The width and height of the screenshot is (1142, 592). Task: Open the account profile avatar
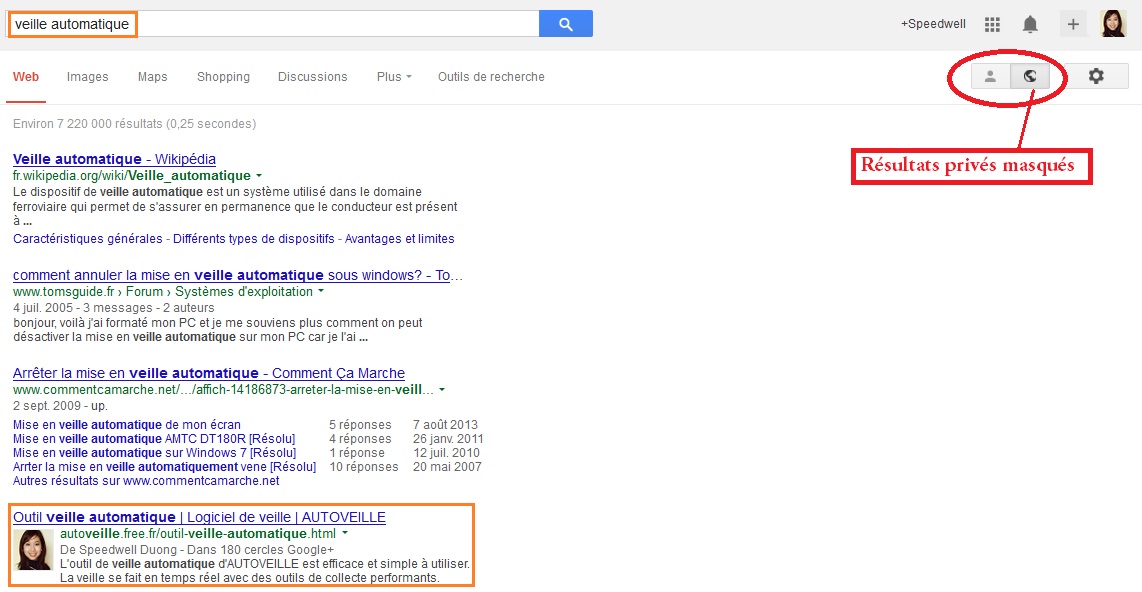pos(1113,24)
